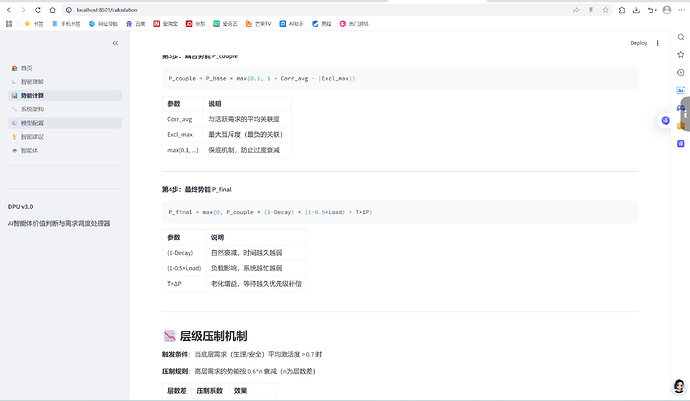Open the 智能理解 page in the sidebar

(x=65, y=82)
